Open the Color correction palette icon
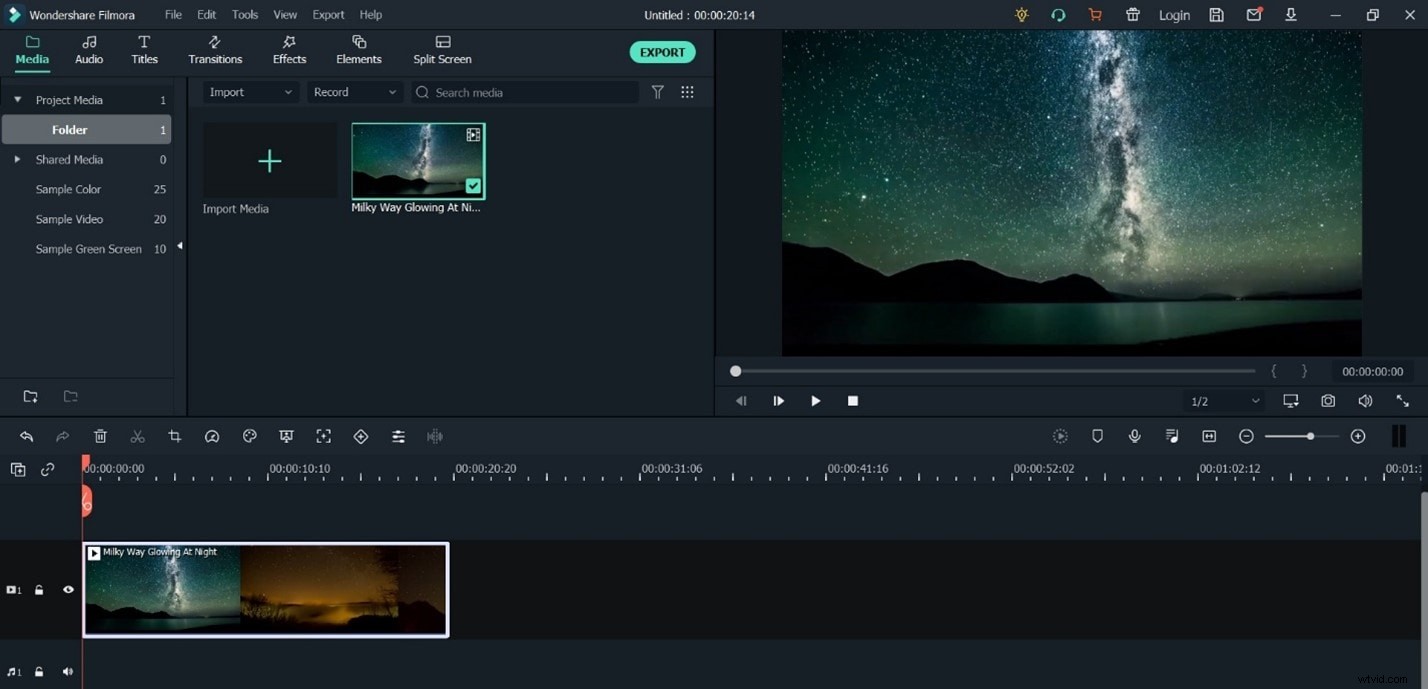Image resolution: width=1428 pixels, height=689 pixels. [x=249, y=436]
